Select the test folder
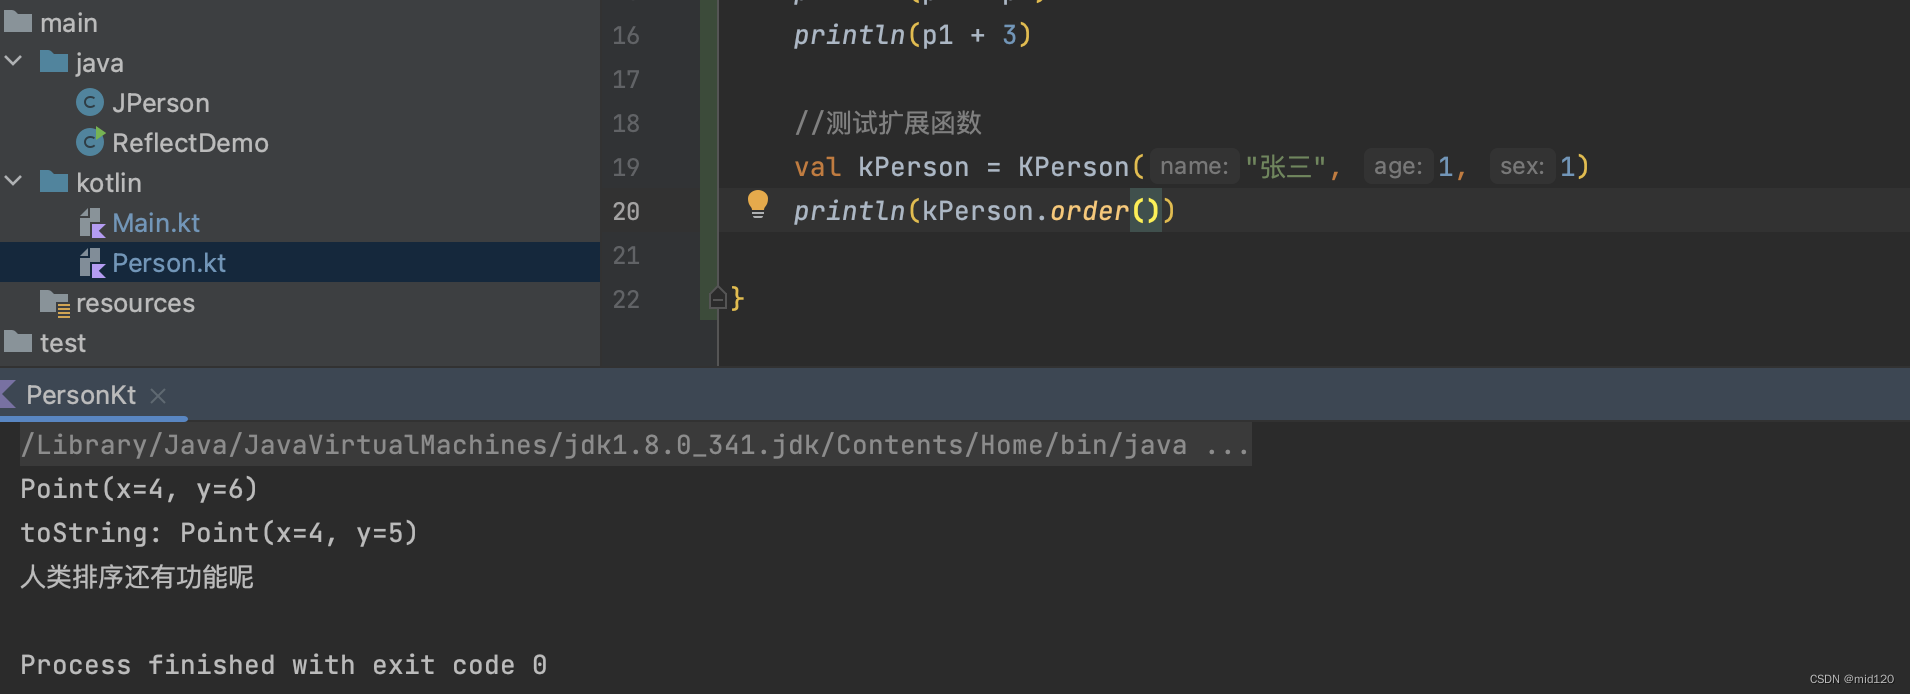The image size is (1910, 694). (x=62, y=343)
